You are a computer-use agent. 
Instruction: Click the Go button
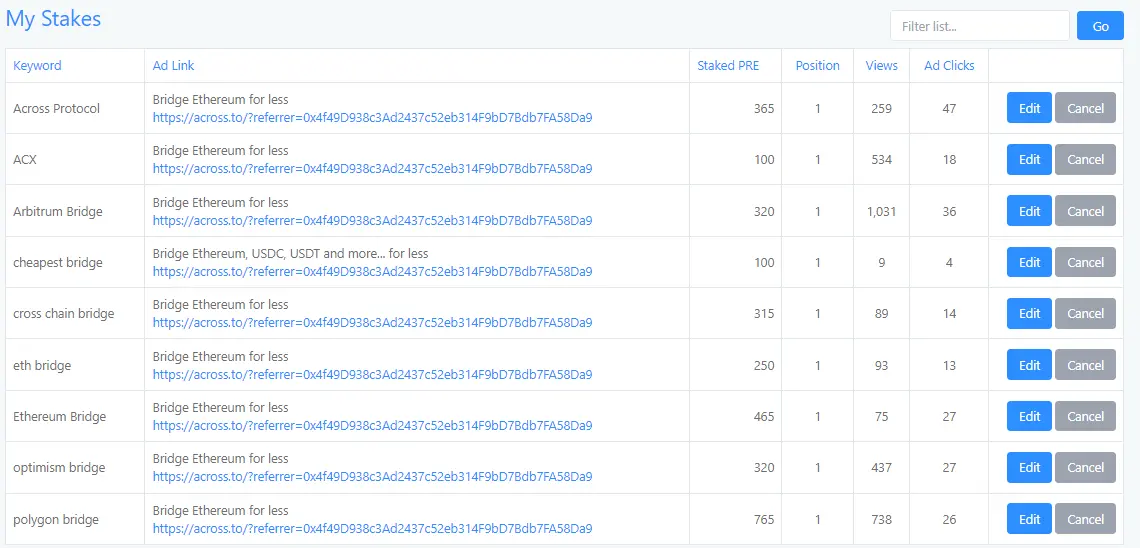[x=1100, y=26]
